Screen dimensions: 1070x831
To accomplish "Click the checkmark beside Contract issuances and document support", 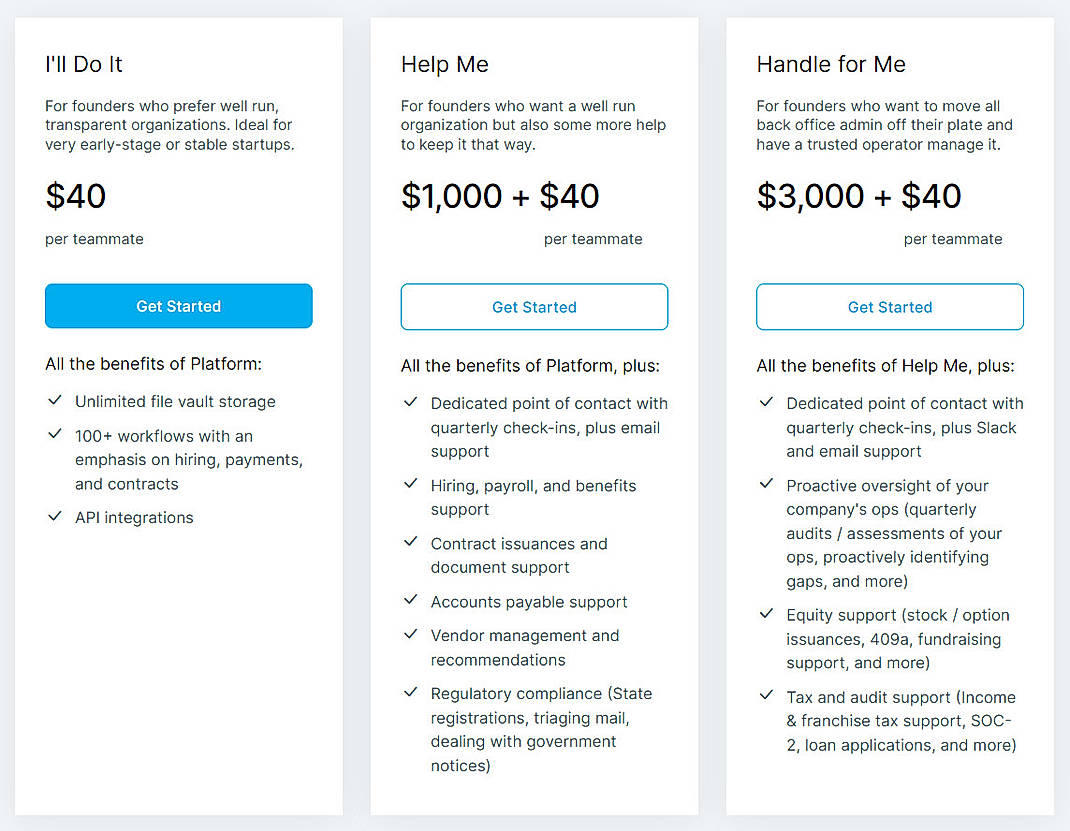I will point(411,542).
